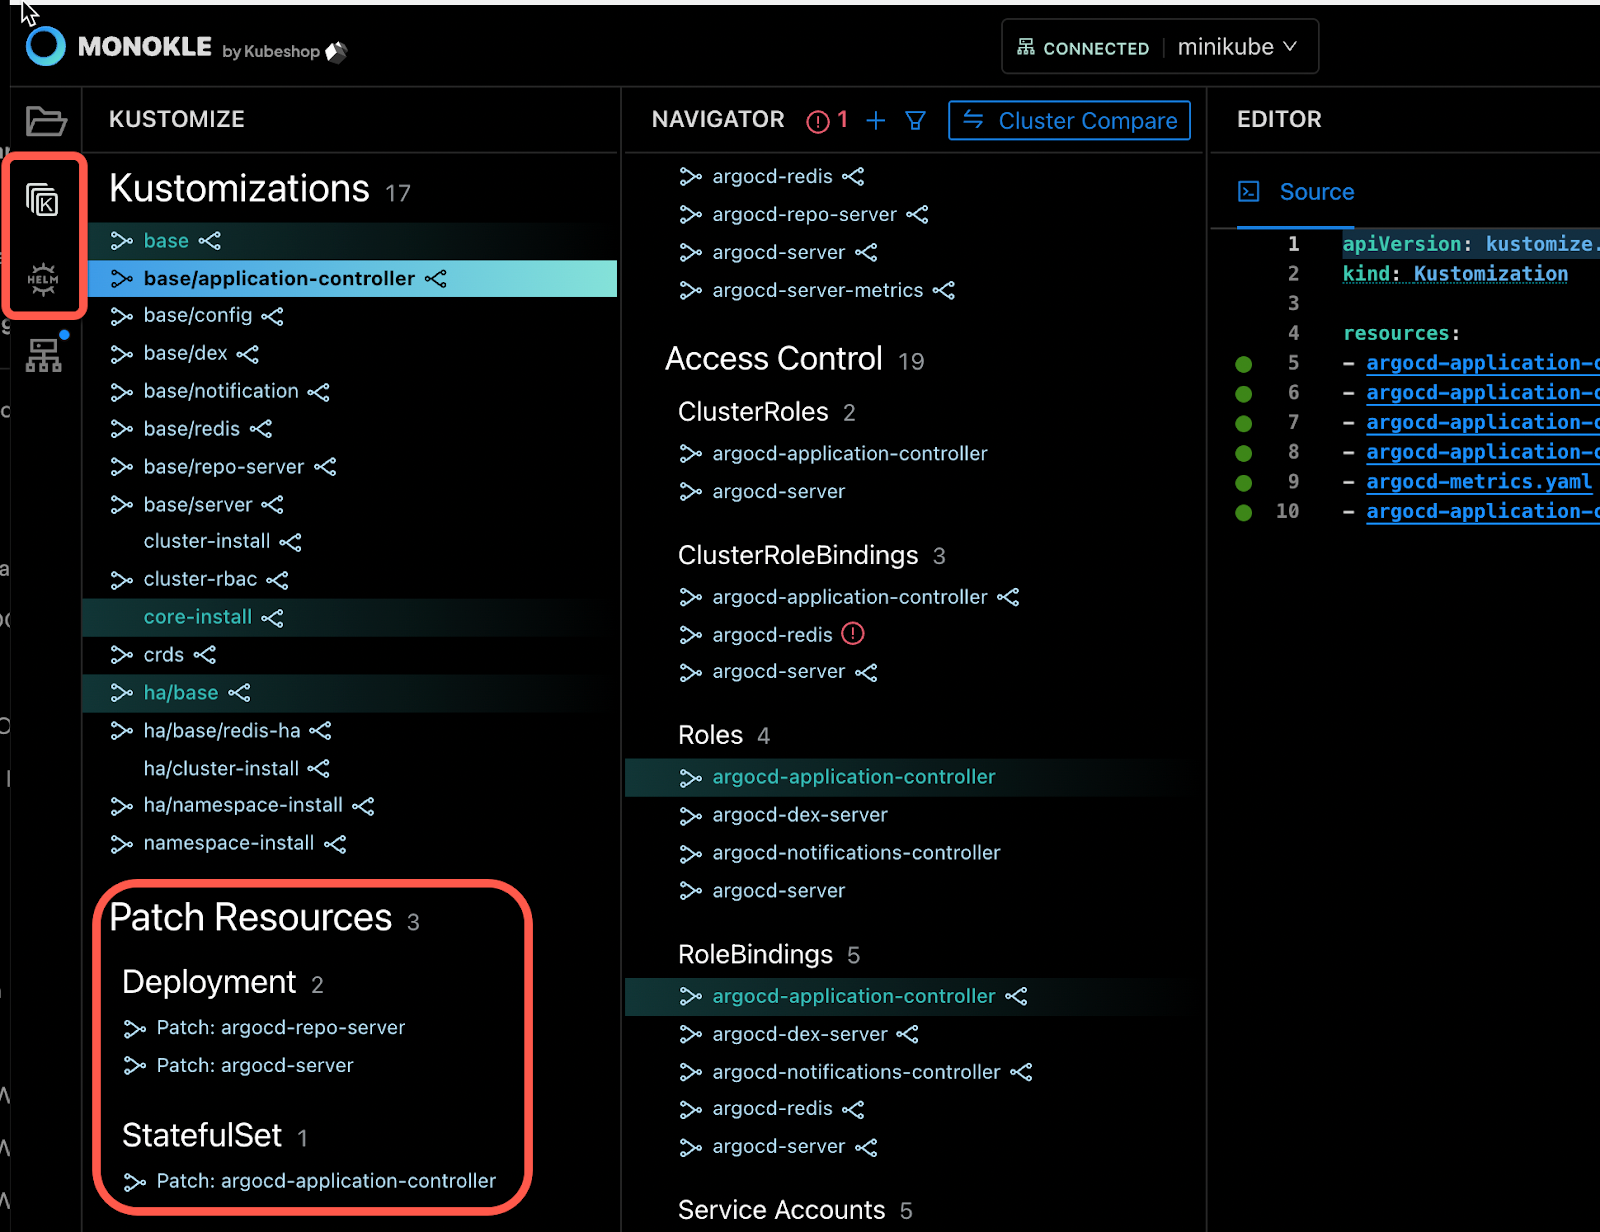Click outgoing links icon for namespace-install
The height and width of the screenshot is (1232, 1600).
click(x=335, y=844)
